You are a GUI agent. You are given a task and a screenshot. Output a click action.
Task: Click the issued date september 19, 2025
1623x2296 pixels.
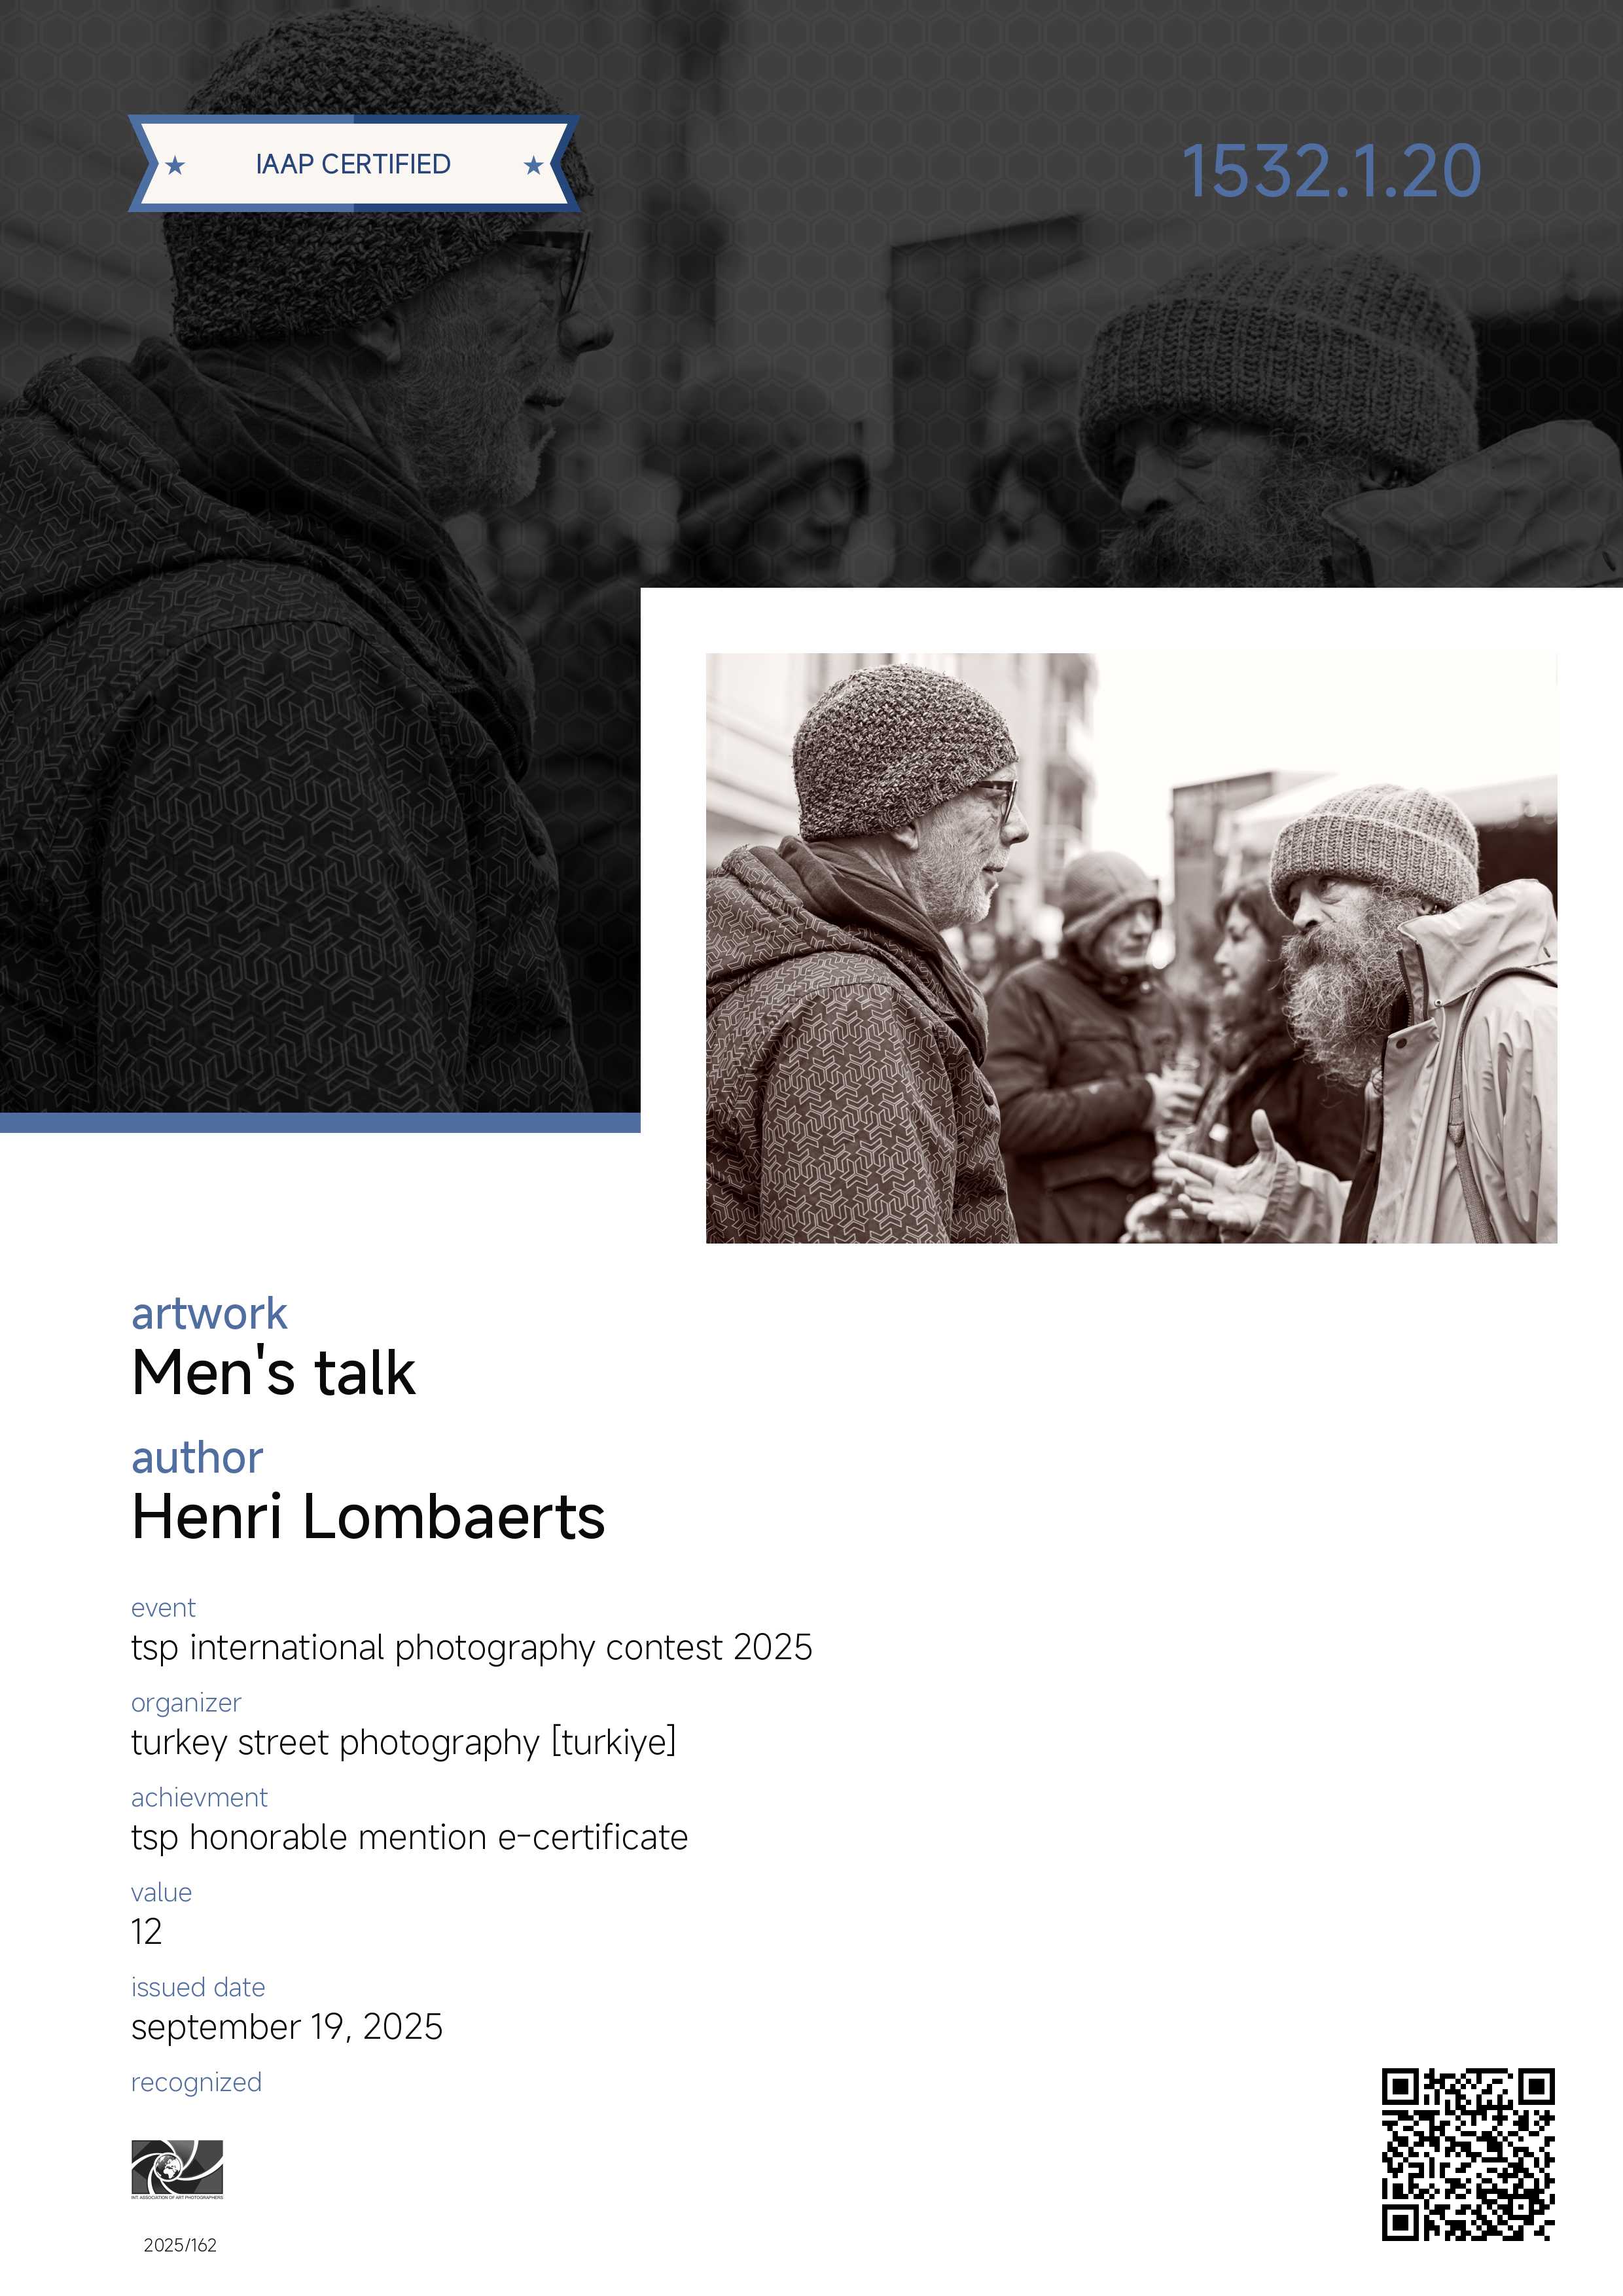[287, 2027]
